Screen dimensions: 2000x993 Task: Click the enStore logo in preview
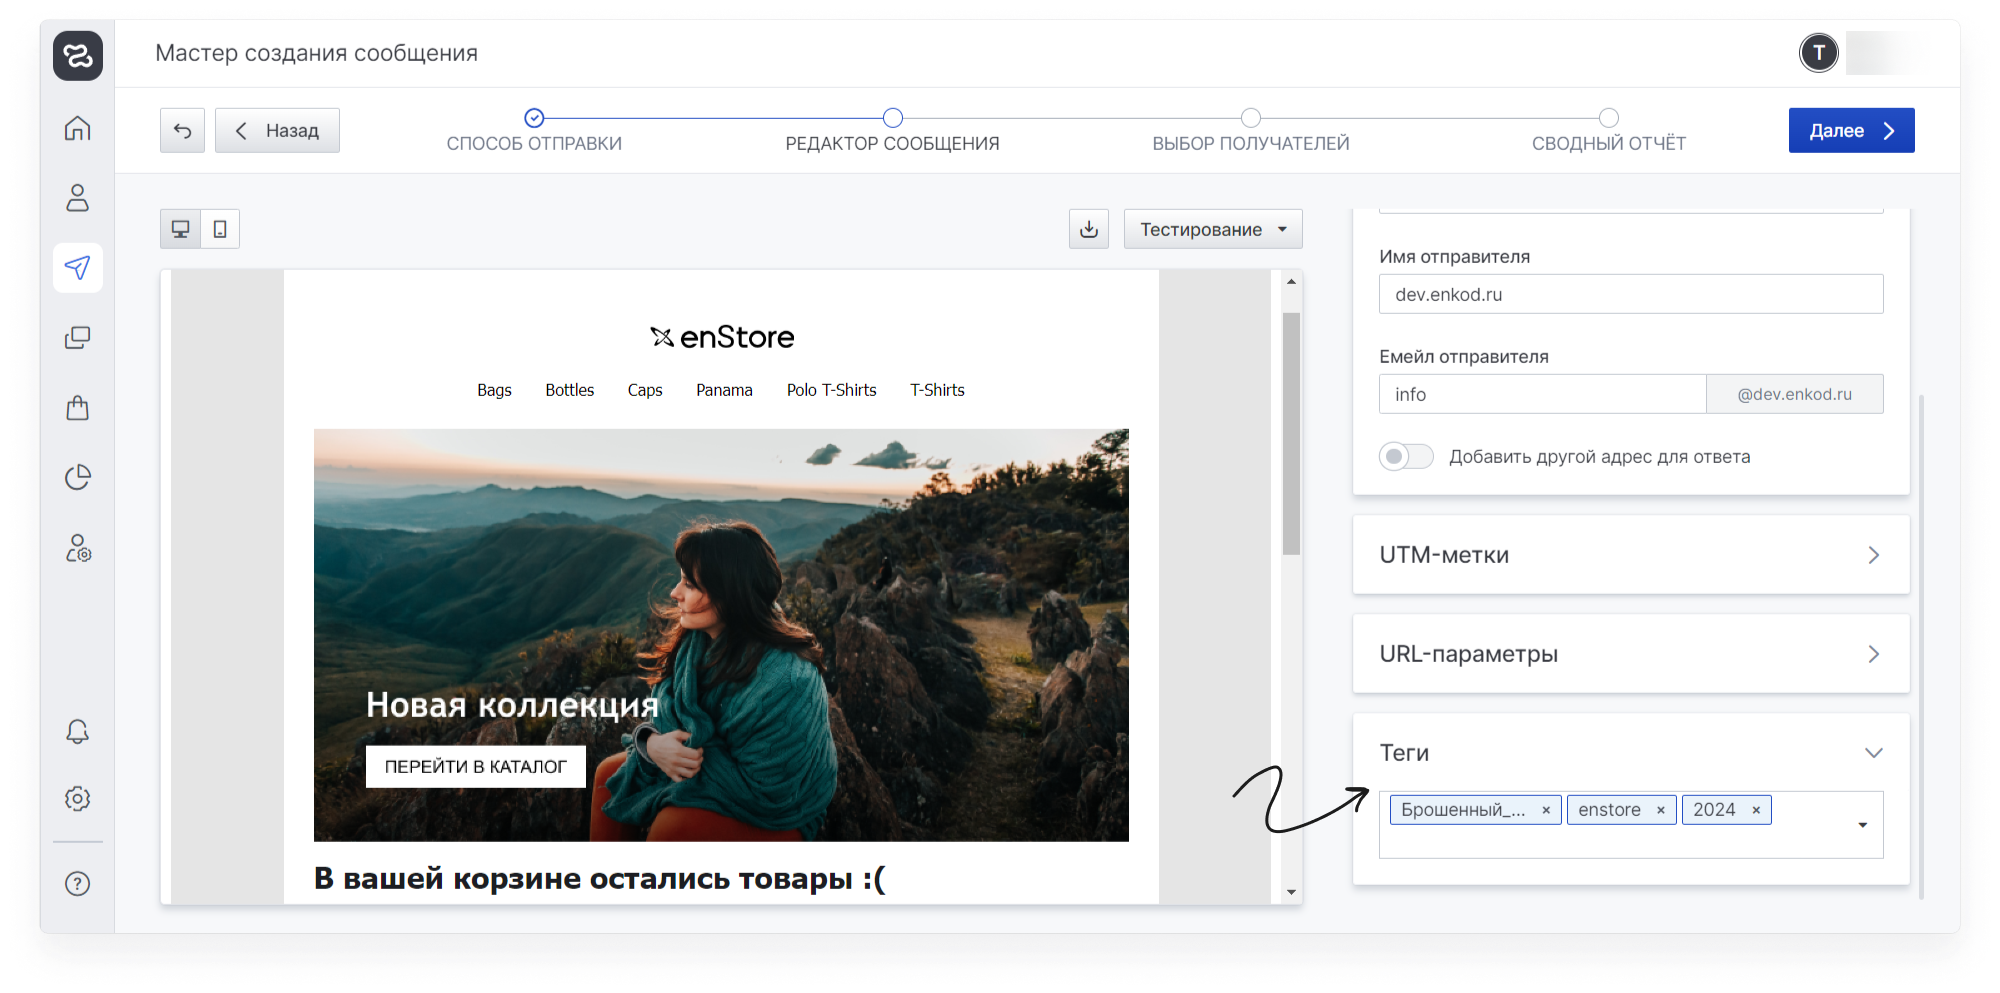(x=722, y=337)
